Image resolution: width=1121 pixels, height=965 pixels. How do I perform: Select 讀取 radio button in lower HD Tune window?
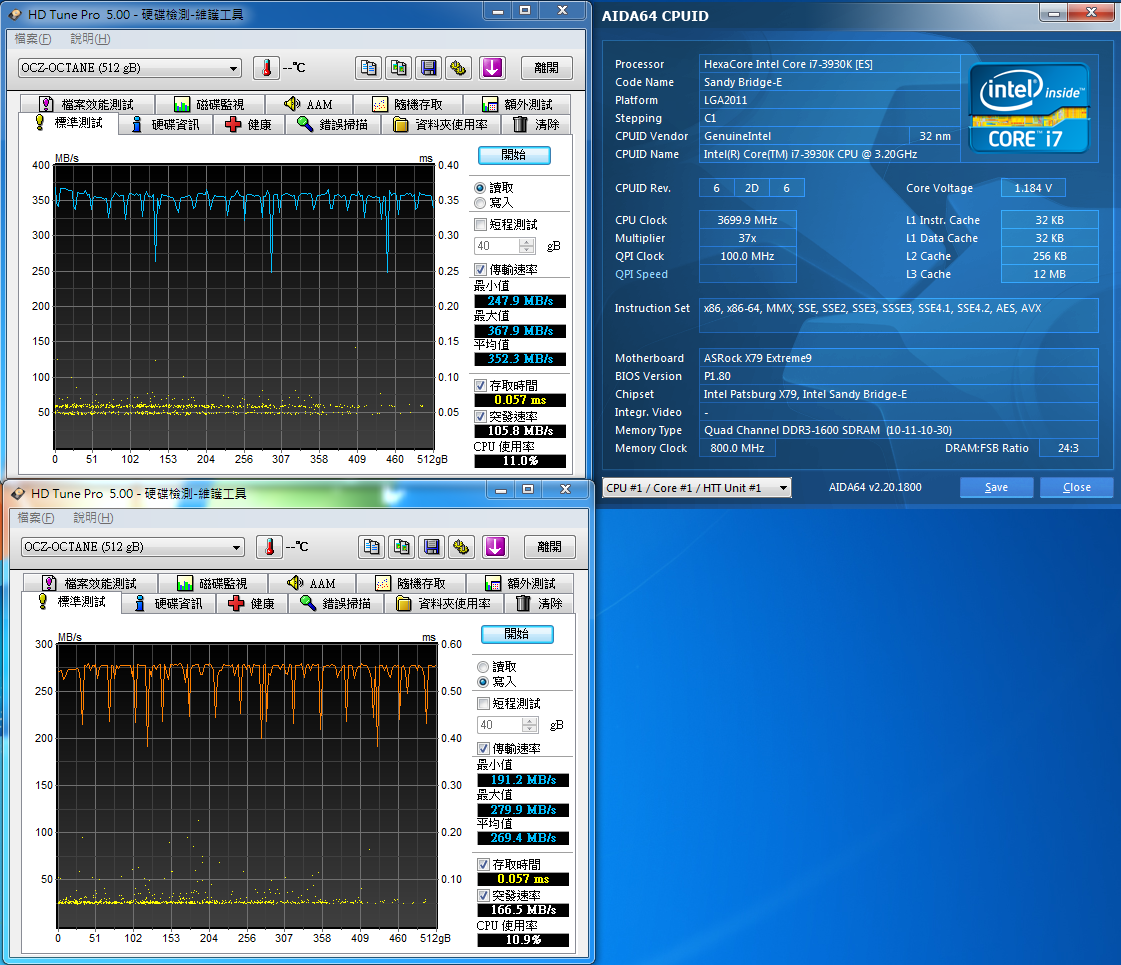483,667
